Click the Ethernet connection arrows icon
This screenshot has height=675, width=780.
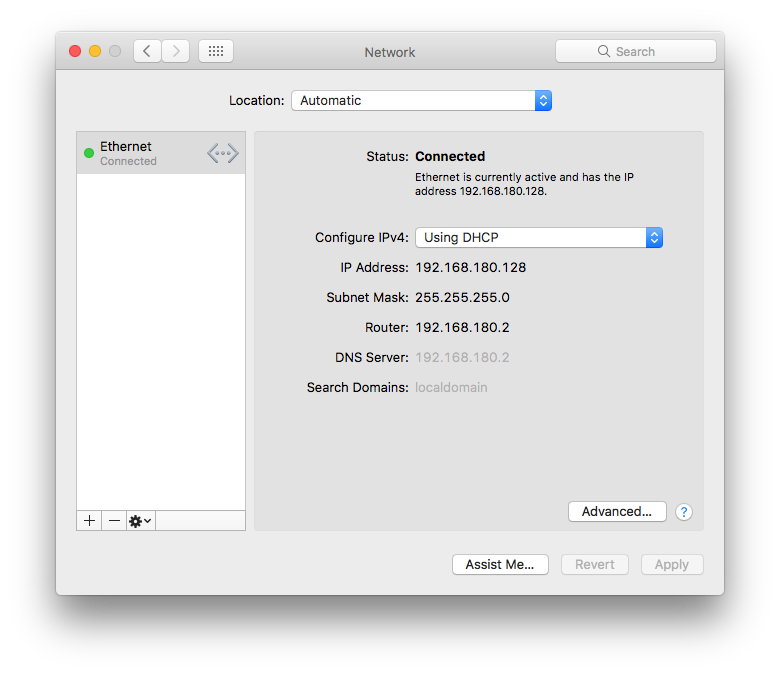[223, 153]
